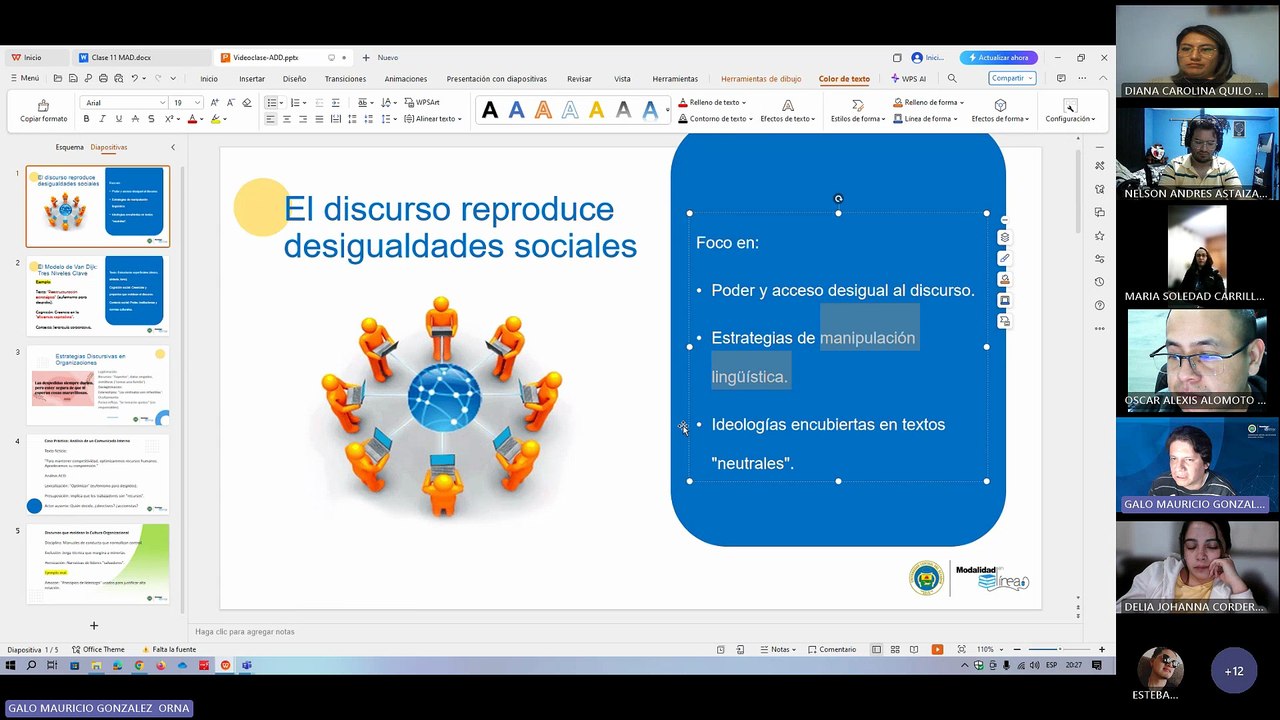Apply italic formatting to text
Image resolution: width=1280 pixels, height=720 pixels.
click(x=102, y=119)
